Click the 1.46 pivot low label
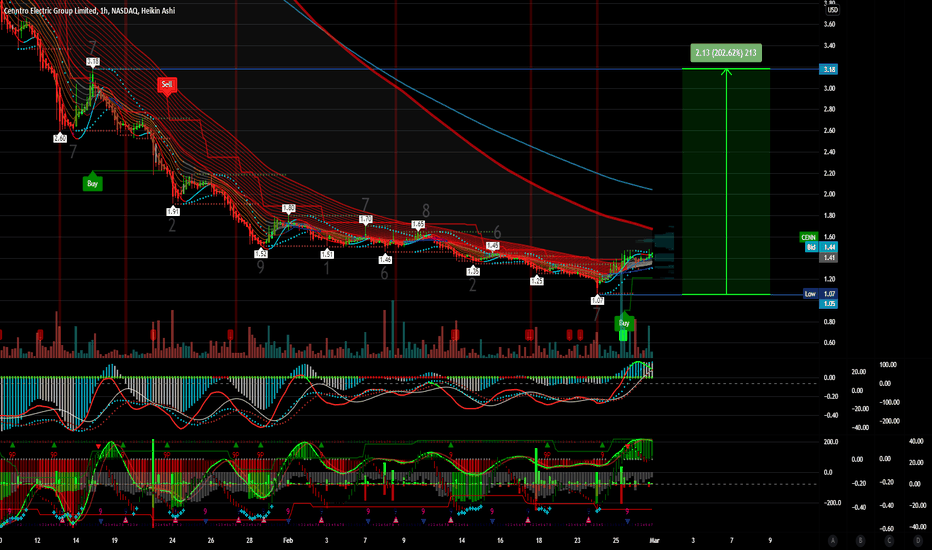Screen dimensions: 932x550 tap(385, 259)
